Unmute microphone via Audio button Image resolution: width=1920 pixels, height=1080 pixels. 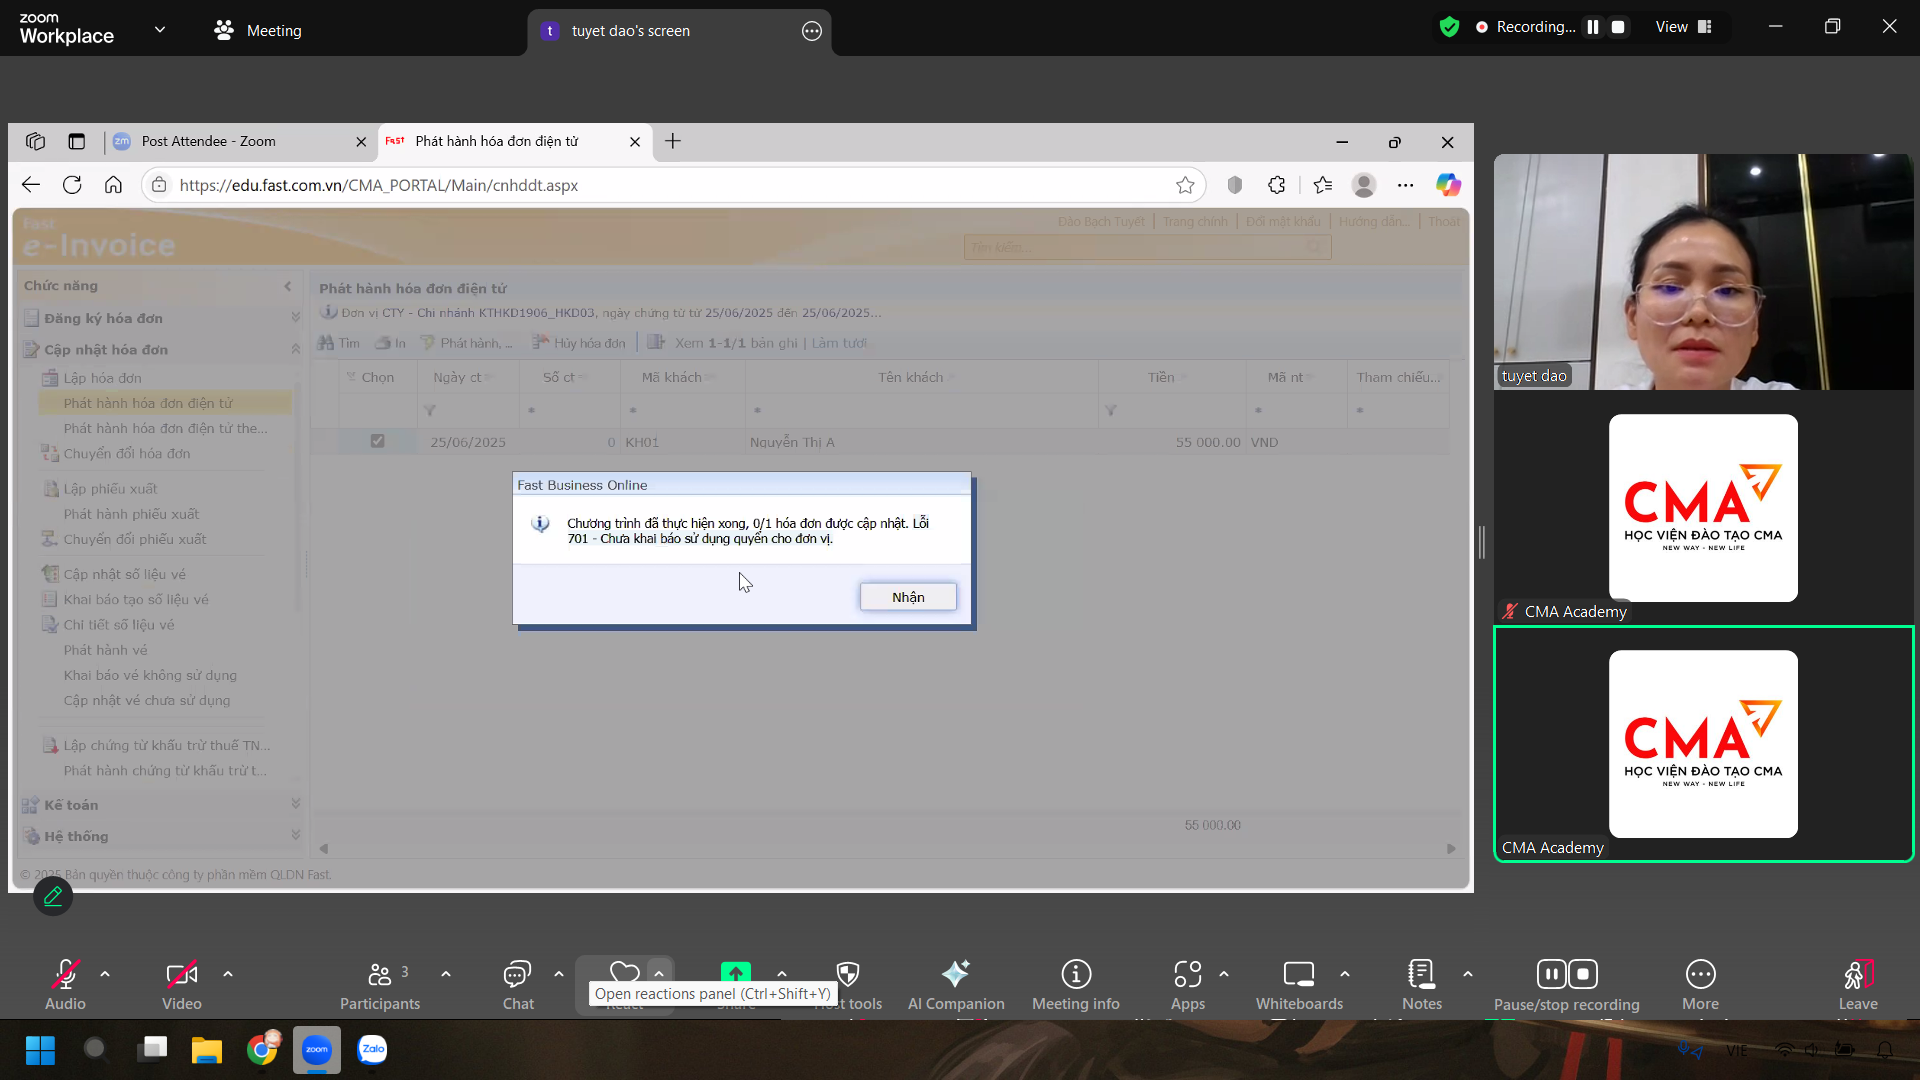click(x=65, y=974)
